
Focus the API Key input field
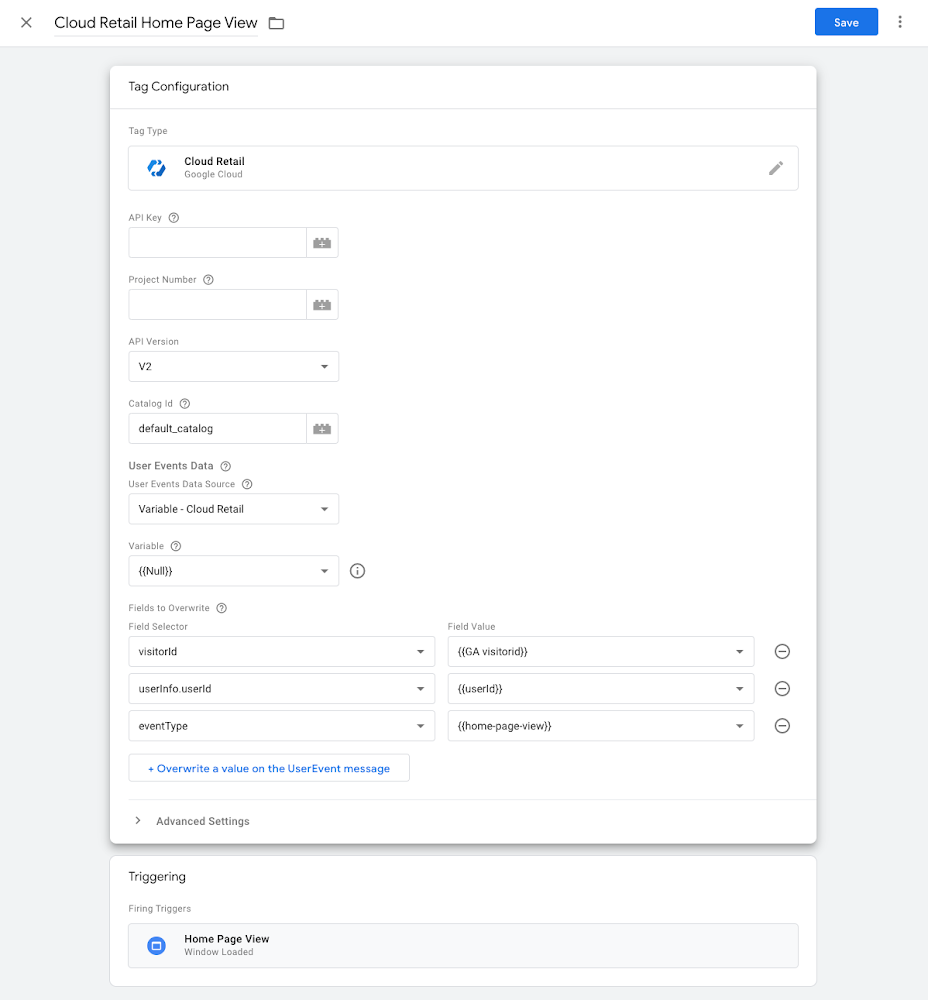(217, 243)
